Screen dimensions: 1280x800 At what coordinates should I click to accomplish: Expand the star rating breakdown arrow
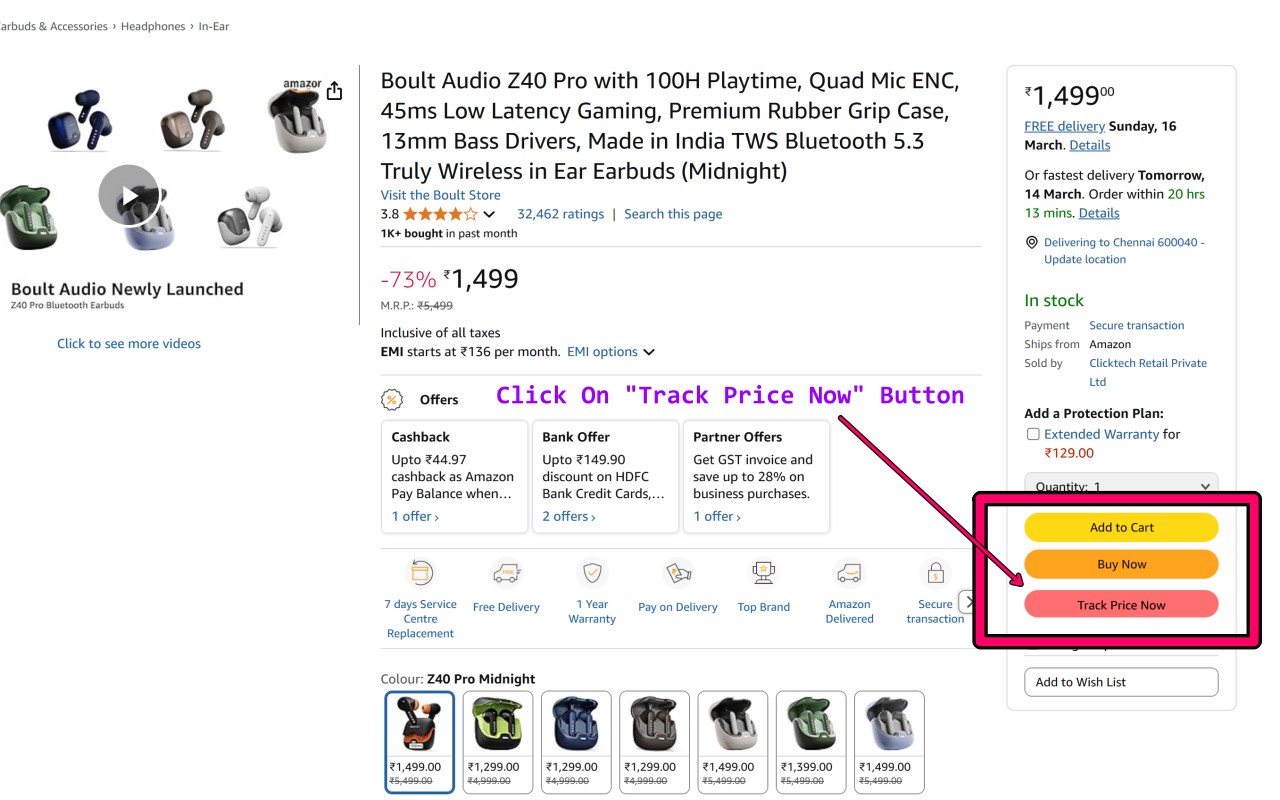point(489,214)
